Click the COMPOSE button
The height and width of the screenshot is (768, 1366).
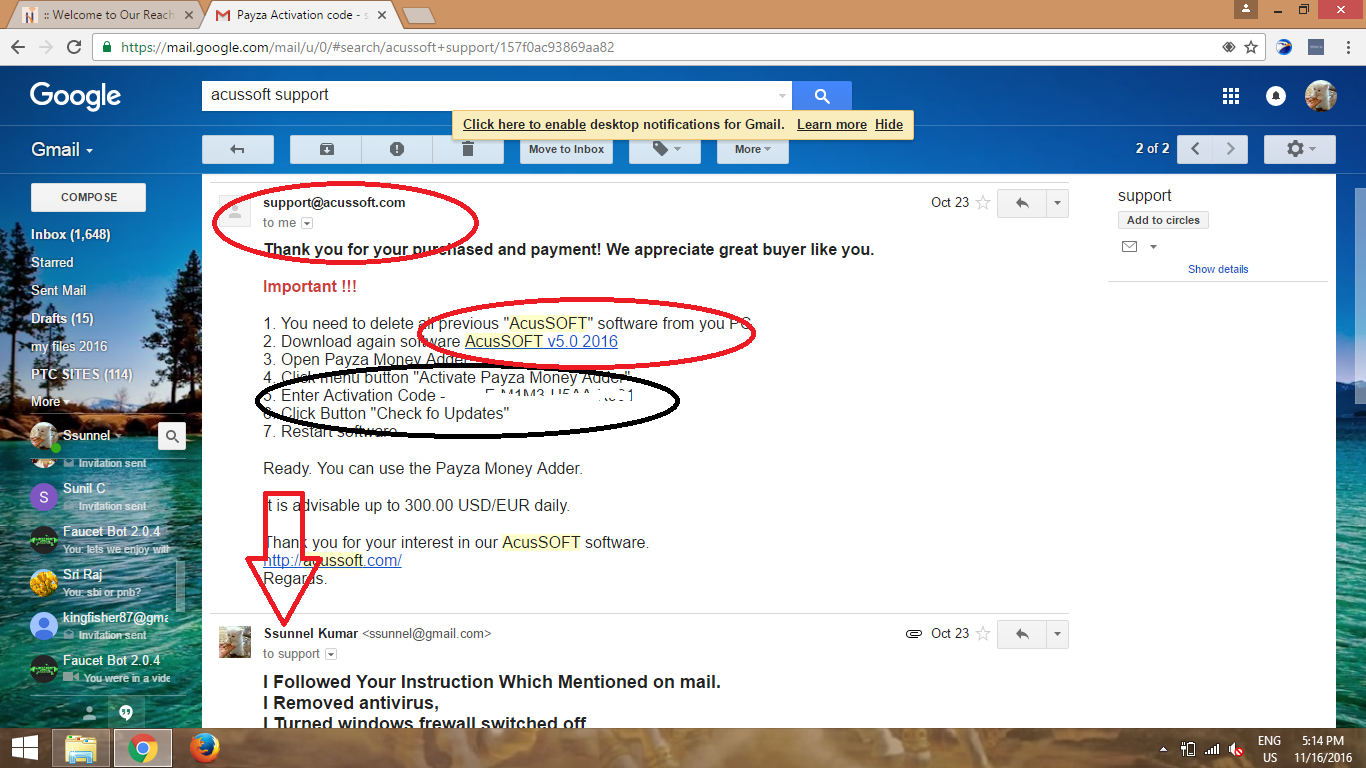pos(87,197)
